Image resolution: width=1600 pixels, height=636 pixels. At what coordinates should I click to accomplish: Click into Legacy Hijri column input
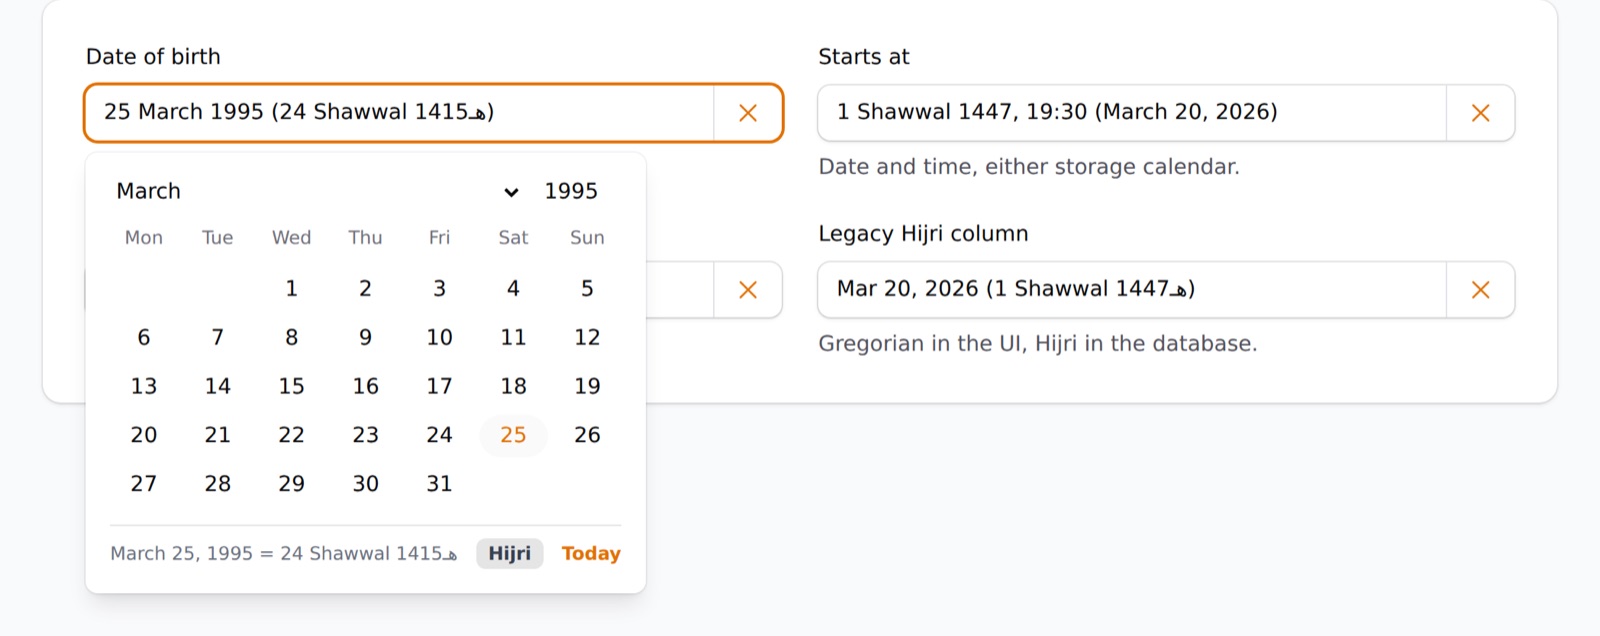(1132, 290)
